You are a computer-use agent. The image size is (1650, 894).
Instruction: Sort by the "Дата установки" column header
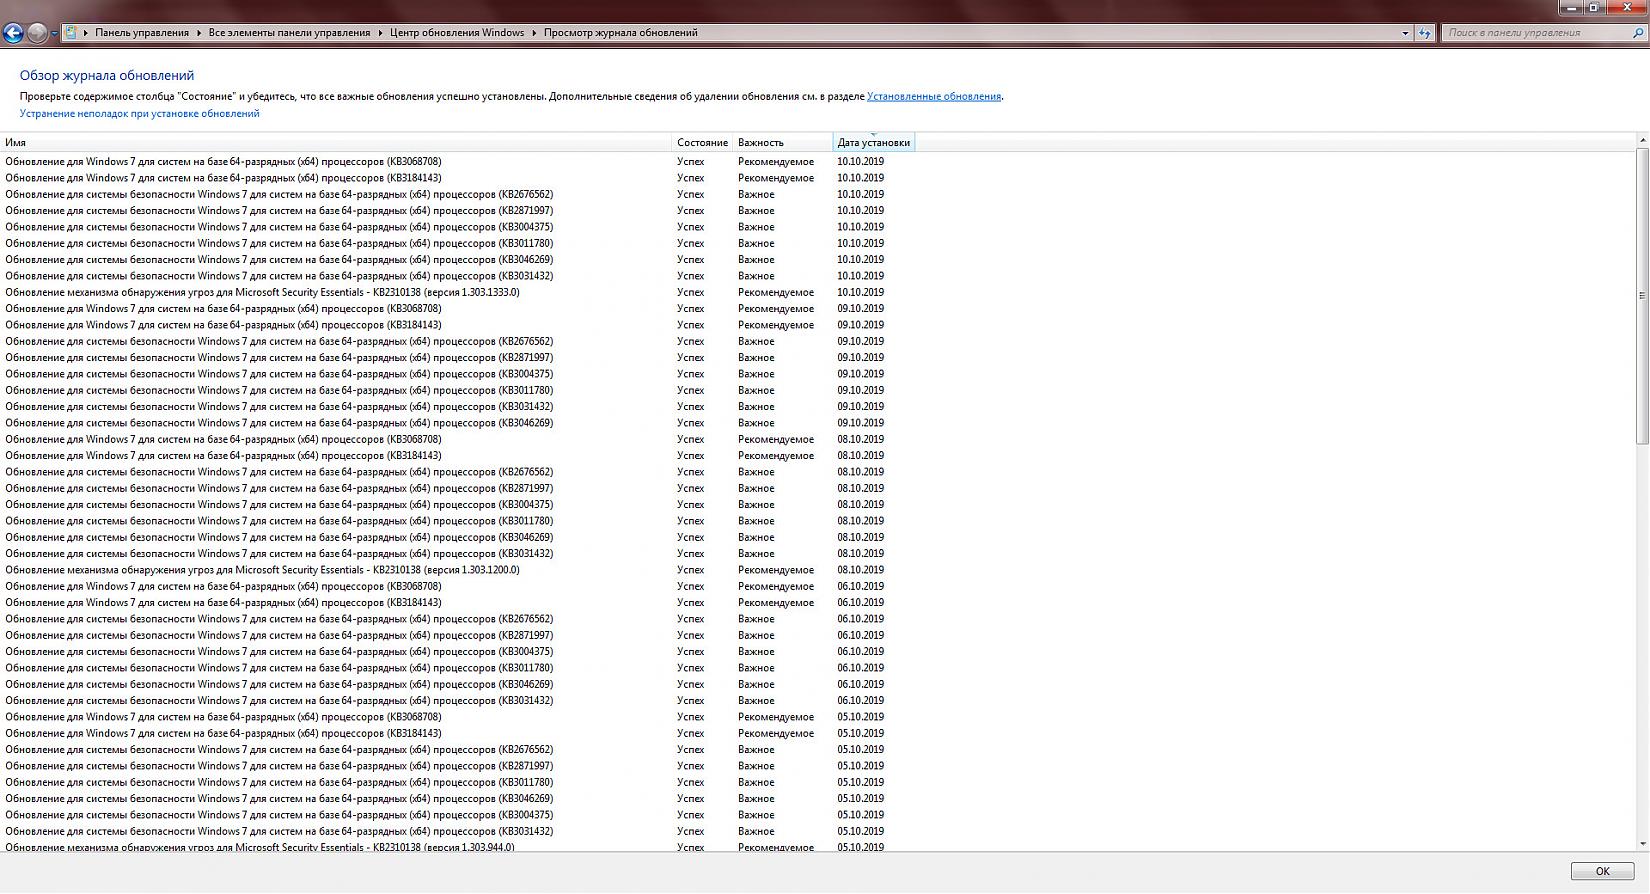tap(874, 143)
